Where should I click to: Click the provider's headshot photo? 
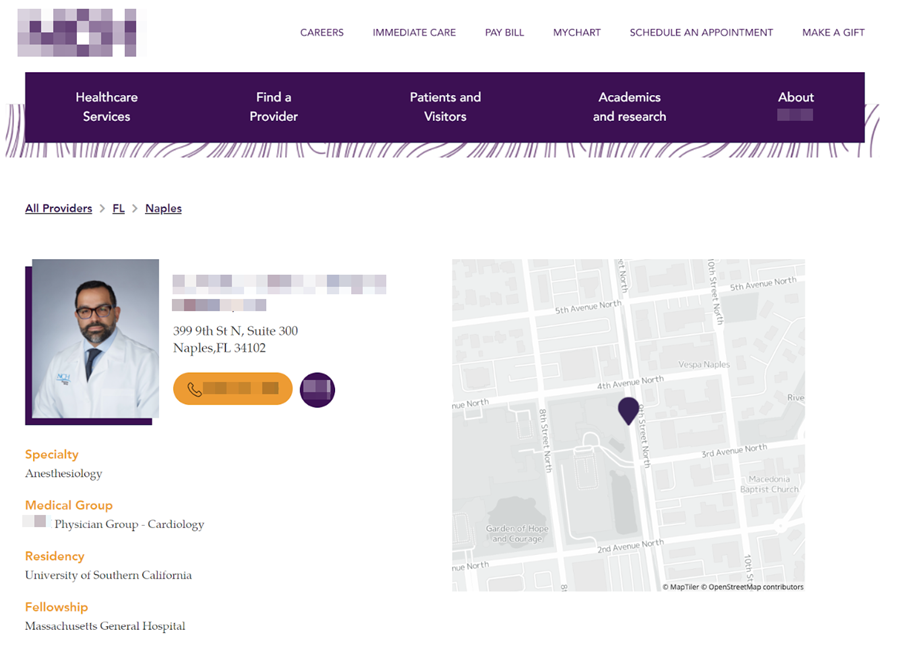click(x=95, y=338)
